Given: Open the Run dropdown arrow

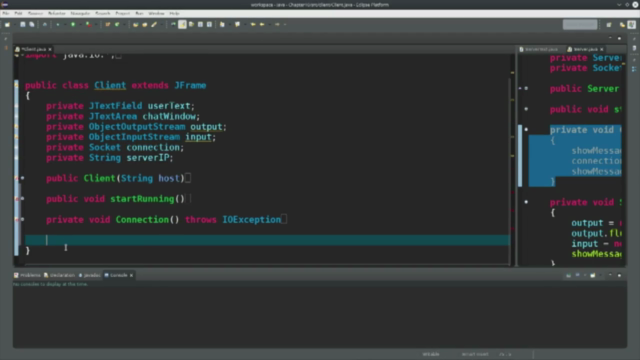Looking at the screenshot, I should pos(80,24).
